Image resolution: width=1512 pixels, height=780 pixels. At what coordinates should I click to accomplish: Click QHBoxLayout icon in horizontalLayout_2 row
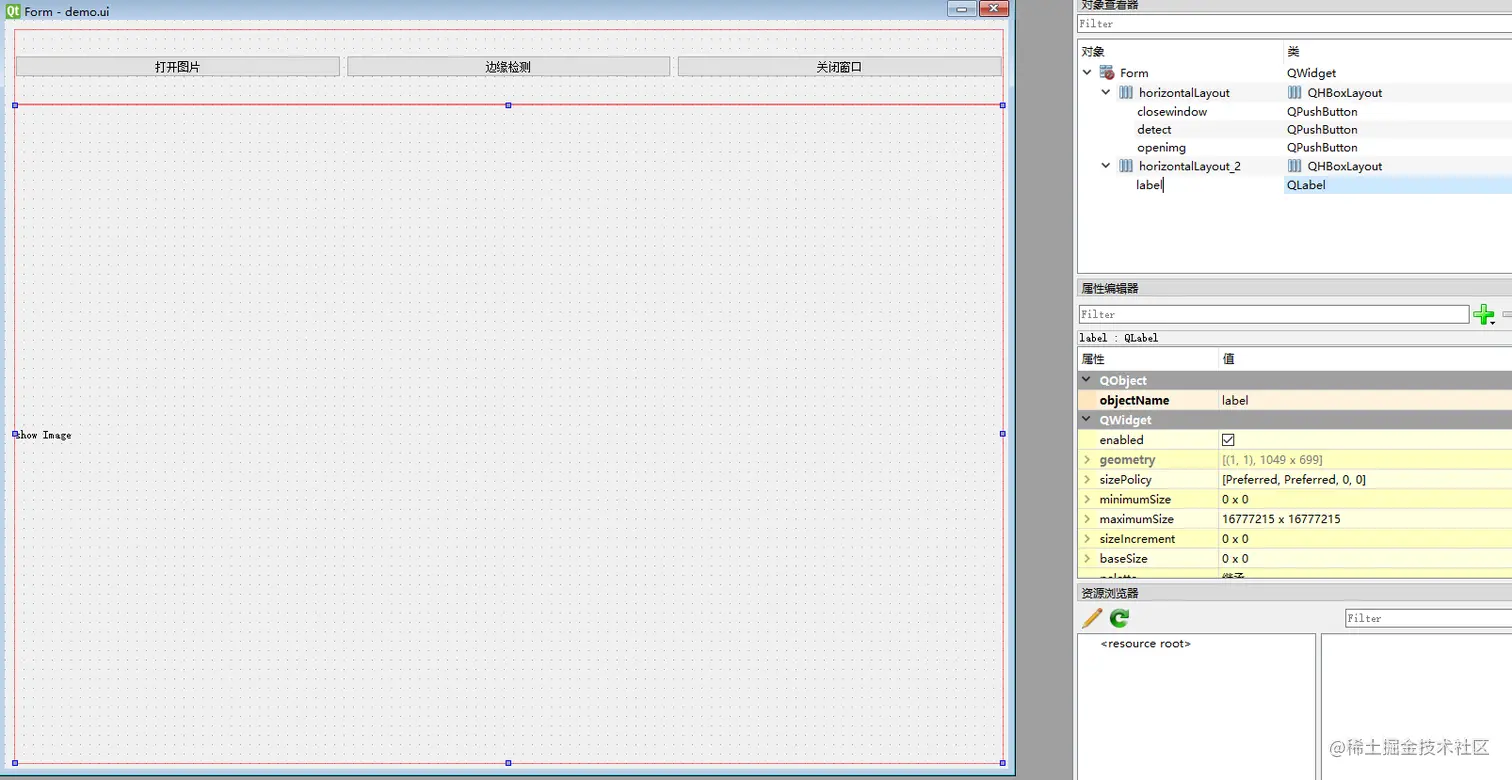pos(1295,166)
